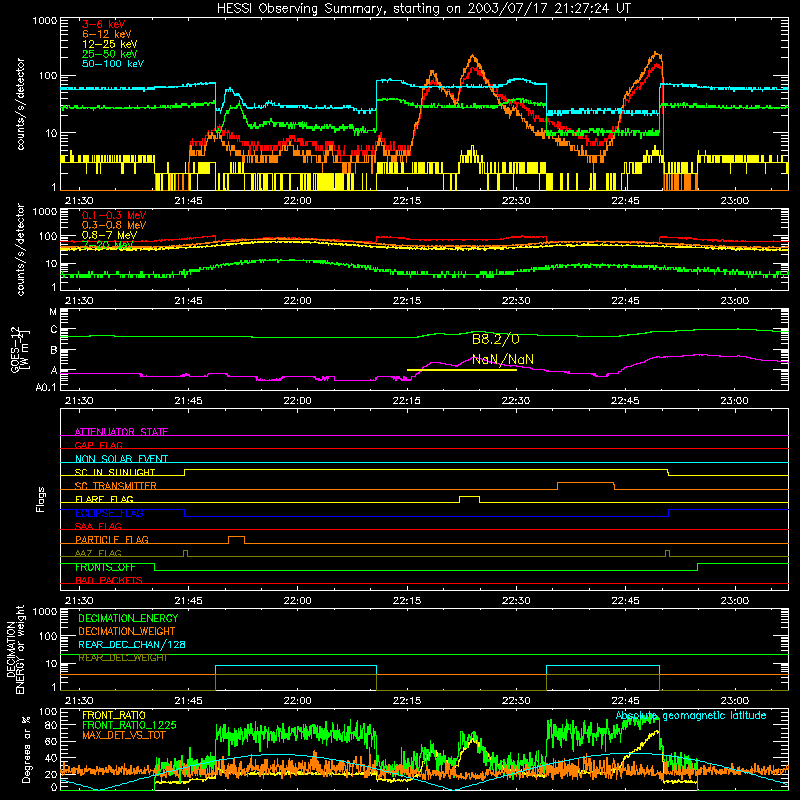The image size is (800, 800).
Task: Click the 'SC_TRANSMITTER' flag label
Action: (115, 486)
